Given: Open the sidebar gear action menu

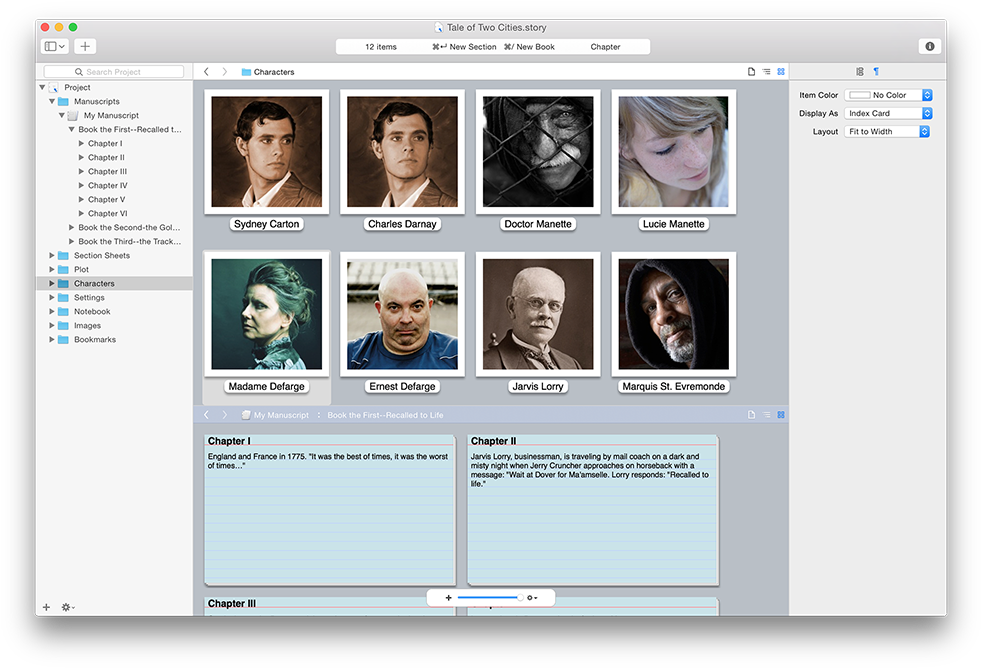Looking at the screenshot, I should (x=68, y=607).
